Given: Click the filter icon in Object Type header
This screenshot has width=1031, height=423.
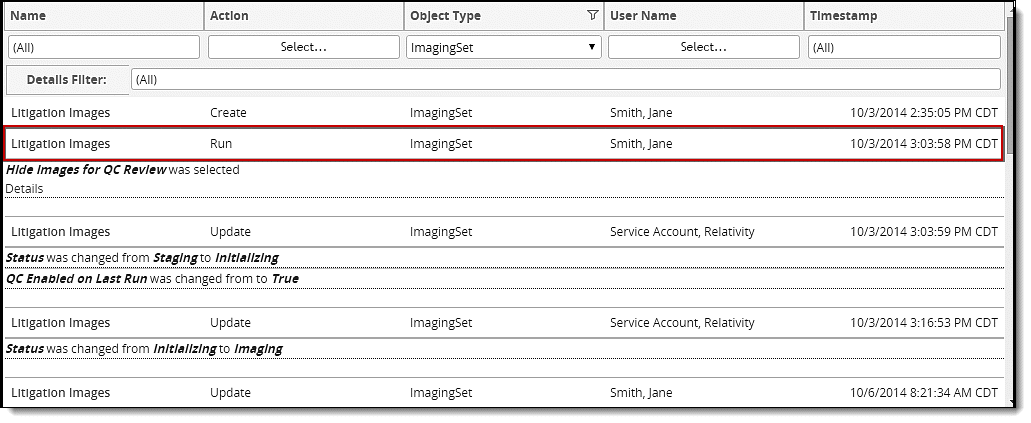Looking at the screenshot, I should click(593, 15).
